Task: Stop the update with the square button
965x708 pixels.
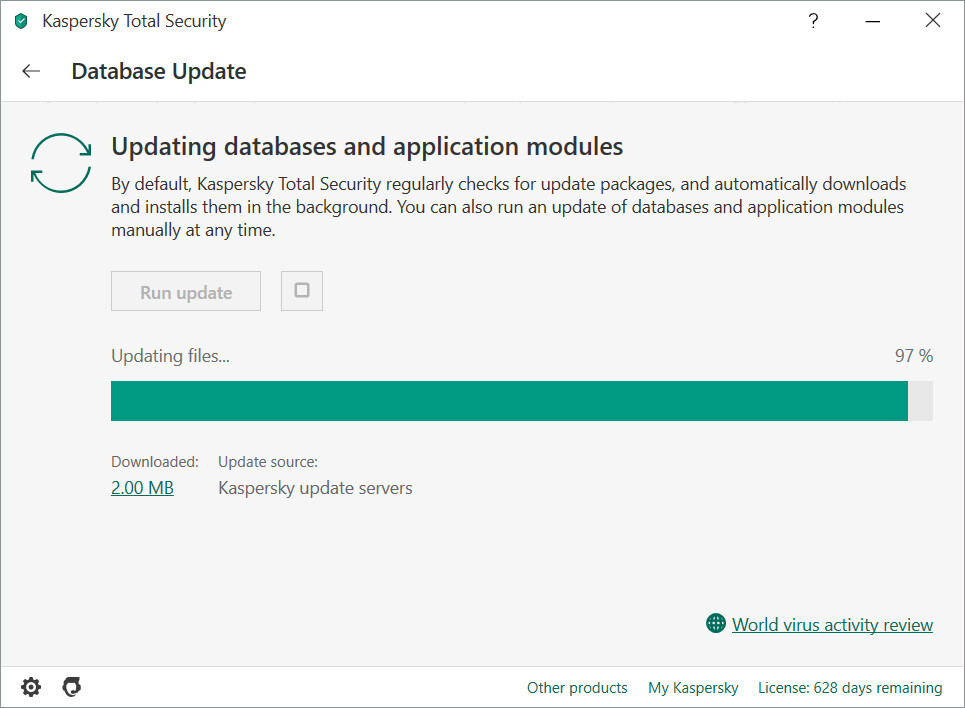Action: coord(302,291)
